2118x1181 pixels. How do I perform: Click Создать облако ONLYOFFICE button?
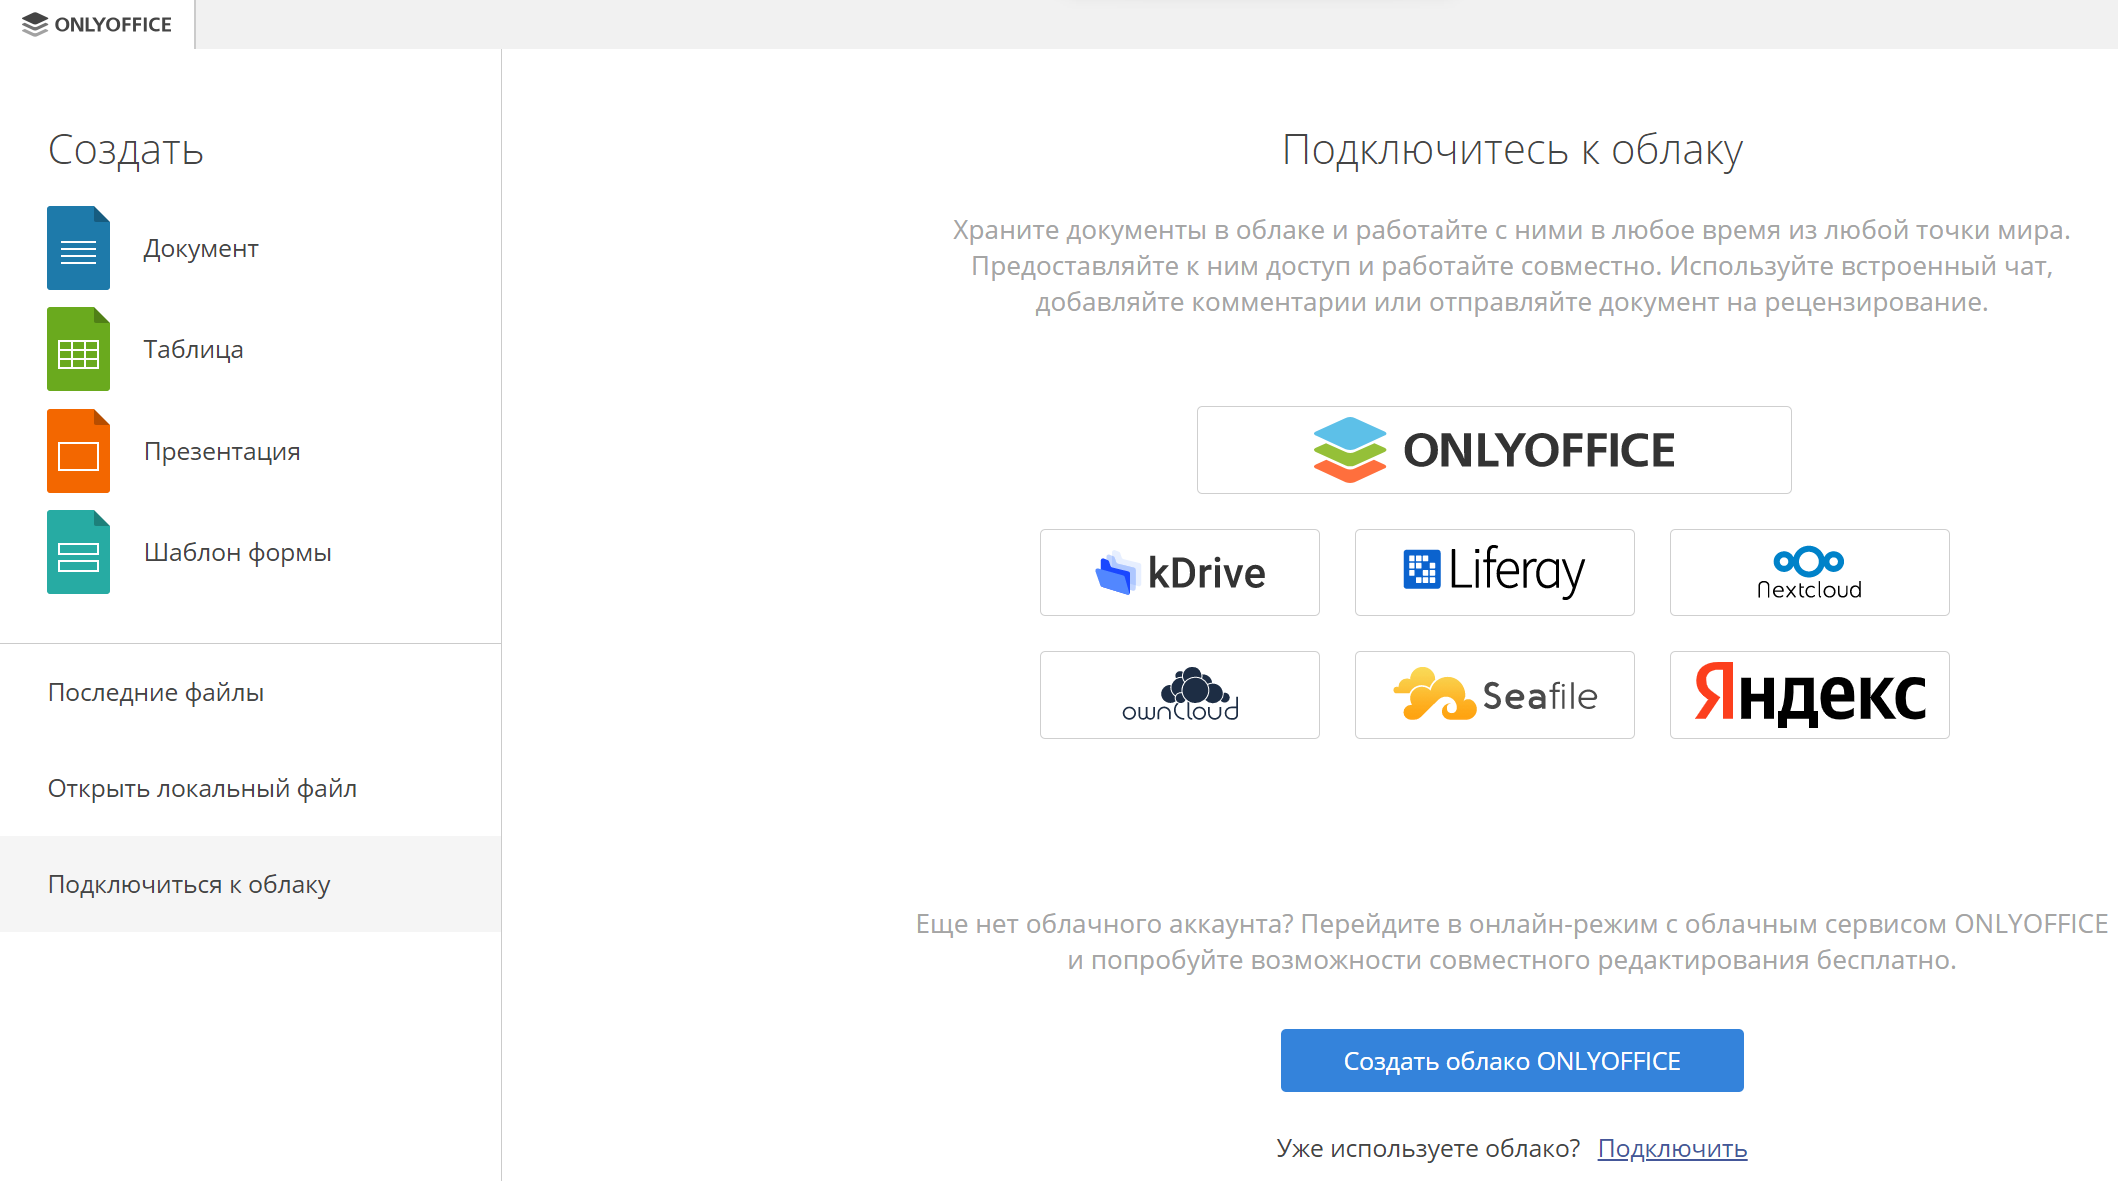pos(1512,1060)
